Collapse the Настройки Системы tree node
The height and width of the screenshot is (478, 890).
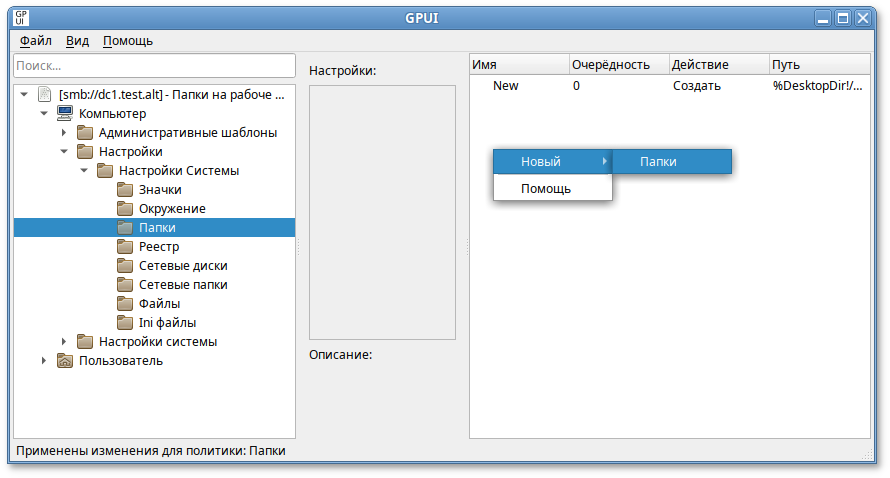click(x=84, y=171)
